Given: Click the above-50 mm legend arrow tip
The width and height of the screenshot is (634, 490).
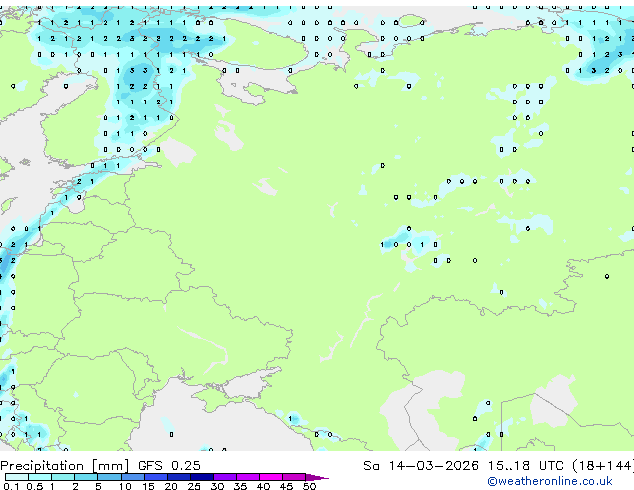Looking at the screenshot, I should coord(317,477).
